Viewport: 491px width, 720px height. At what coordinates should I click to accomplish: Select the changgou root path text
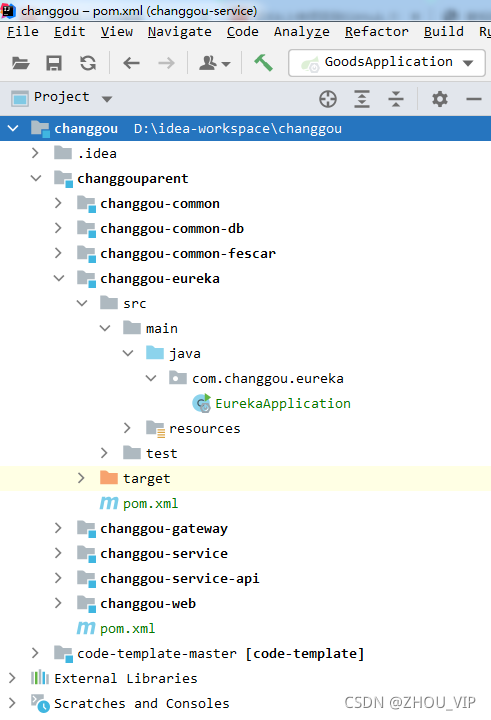point(238,129)
